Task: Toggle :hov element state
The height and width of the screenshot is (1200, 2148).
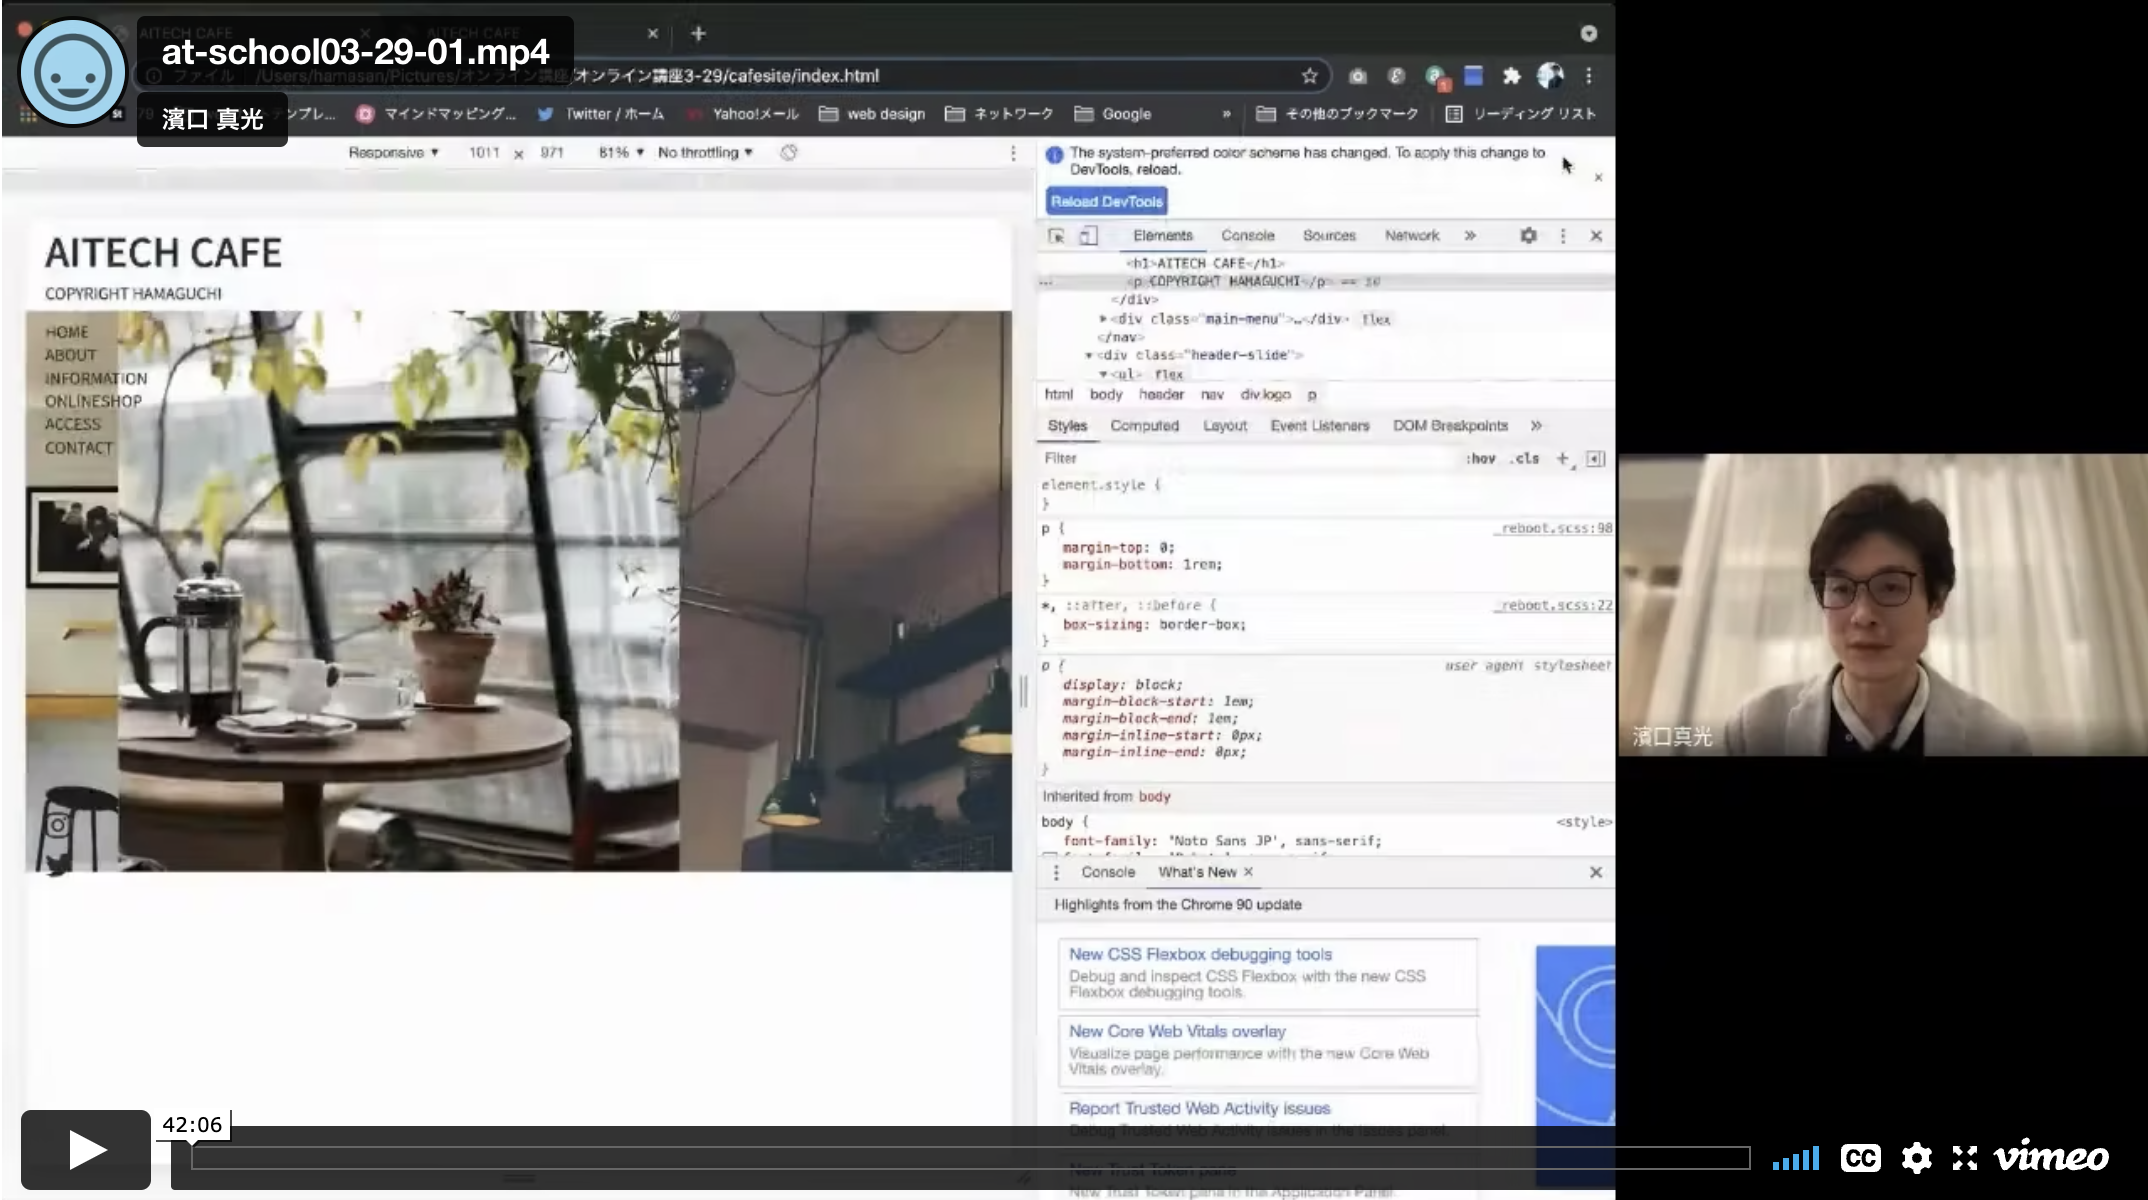Action: coord(1481,459)
